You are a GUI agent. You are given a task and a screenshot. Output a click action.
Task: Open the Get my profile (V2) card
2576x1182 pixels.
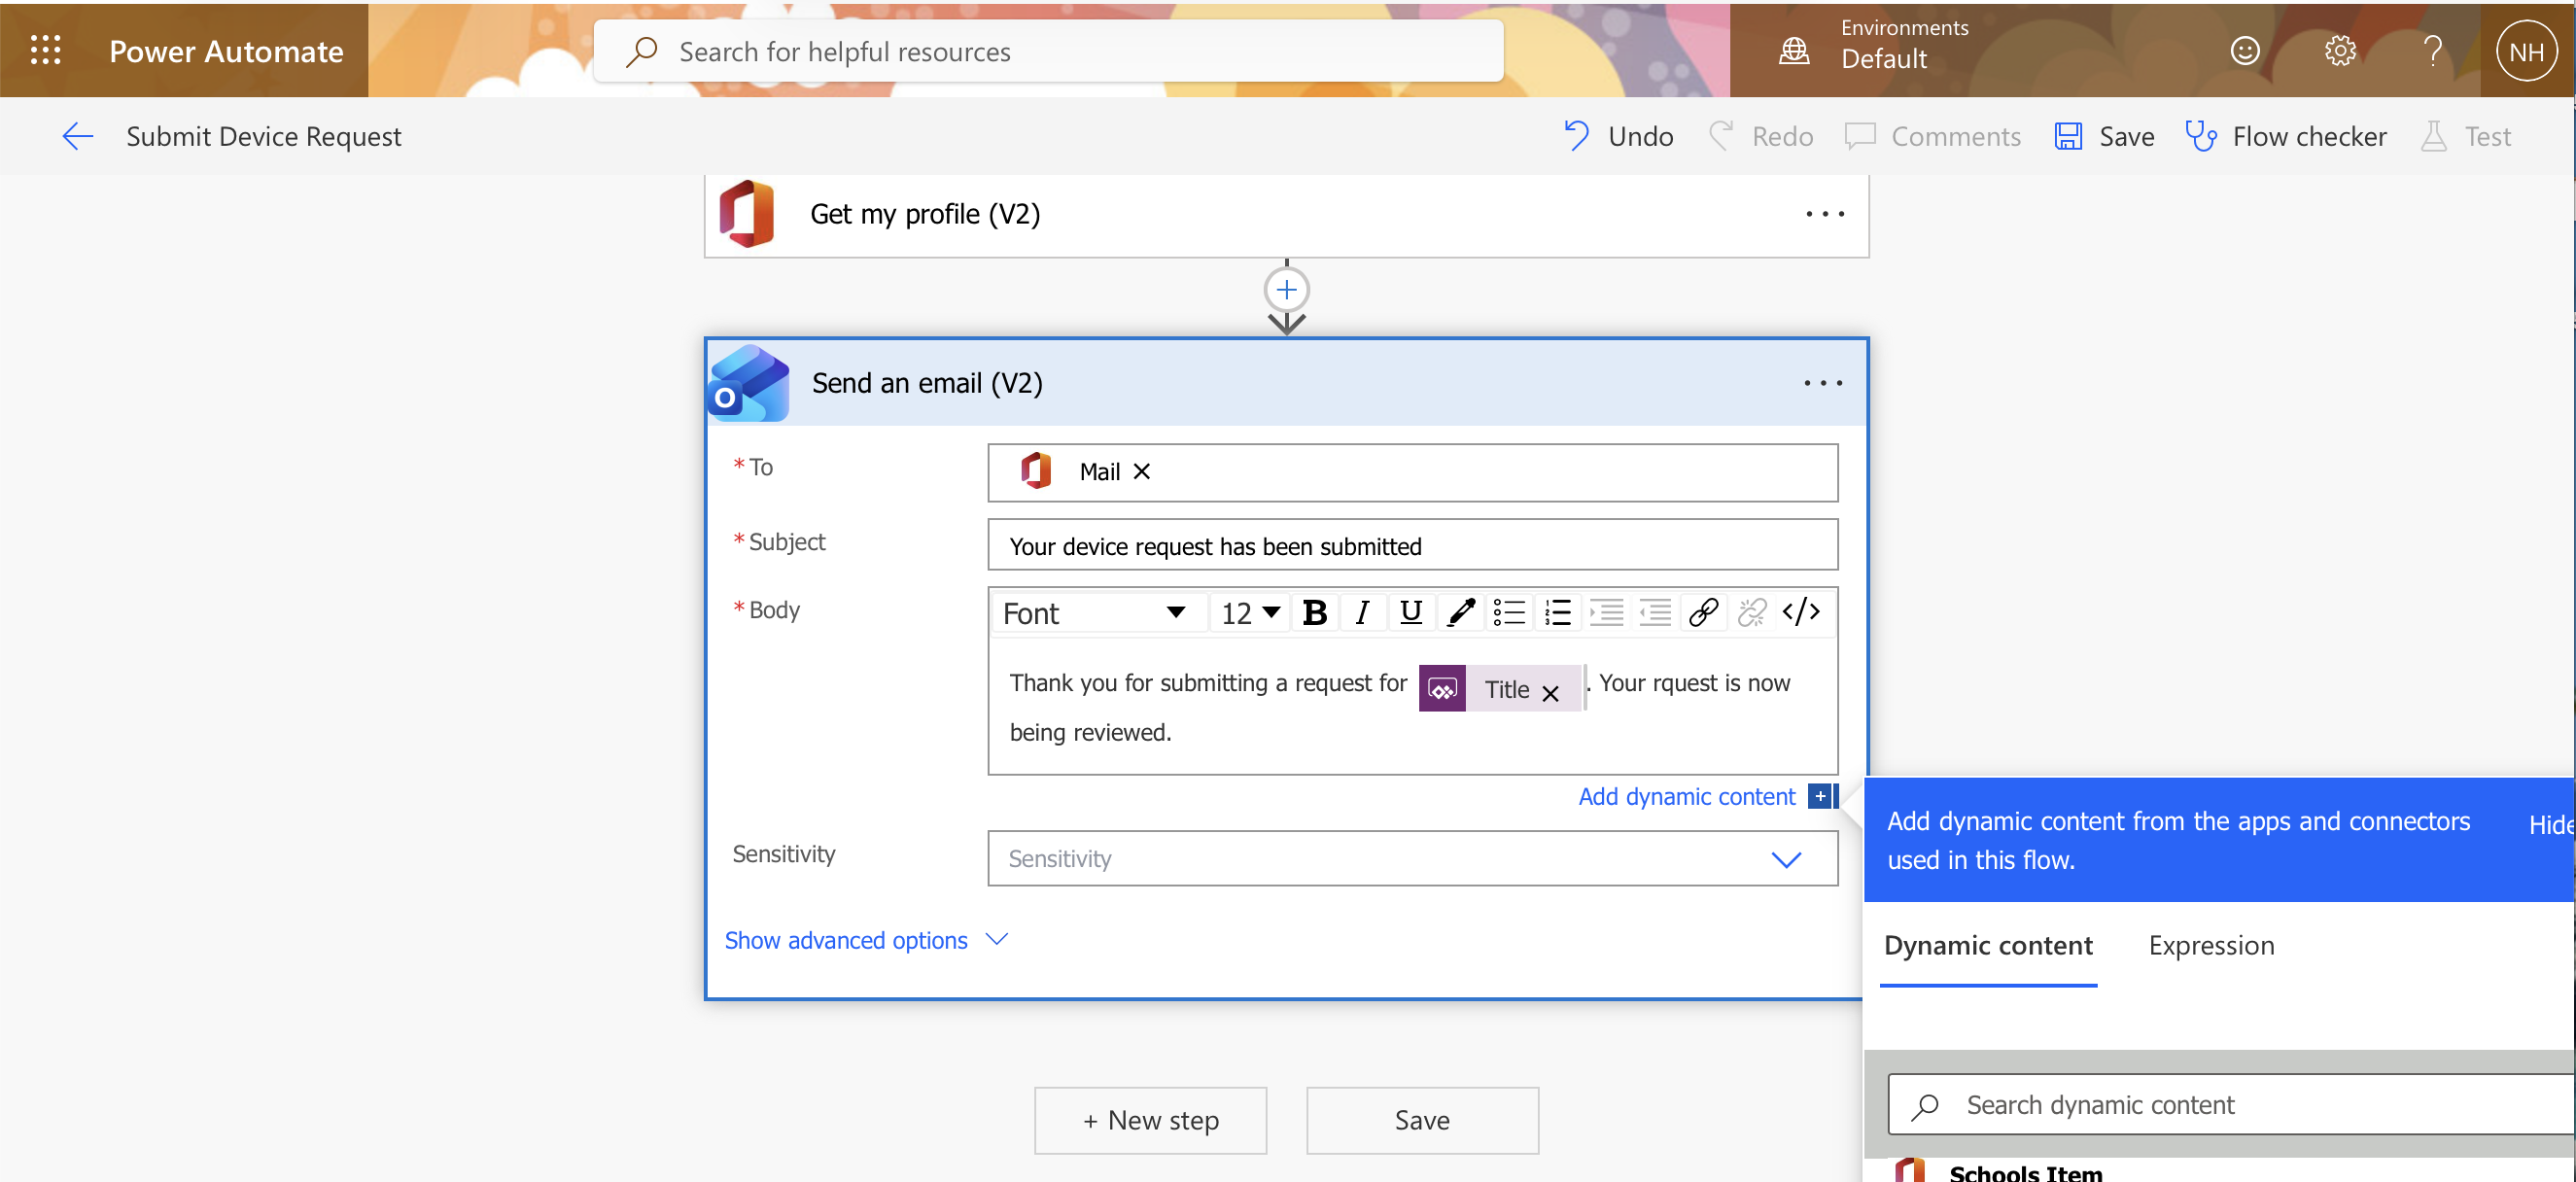point(1286,214)
